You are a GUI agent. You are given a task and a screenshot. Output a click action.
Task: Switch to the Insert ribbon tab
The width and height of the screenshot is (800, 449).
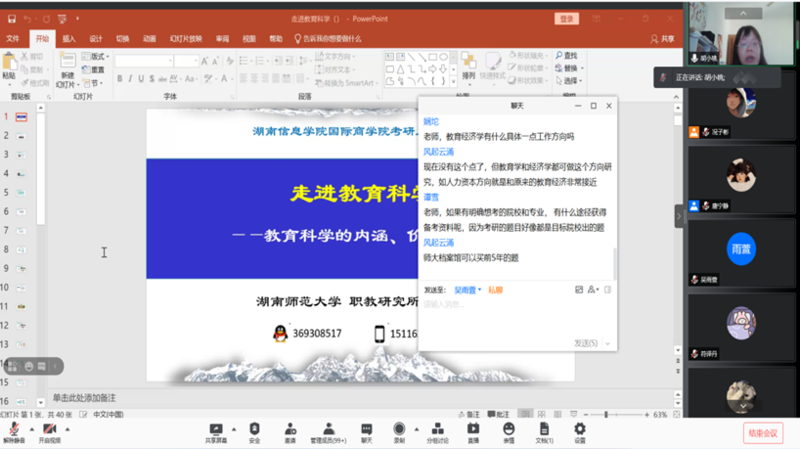click(69, 39)
